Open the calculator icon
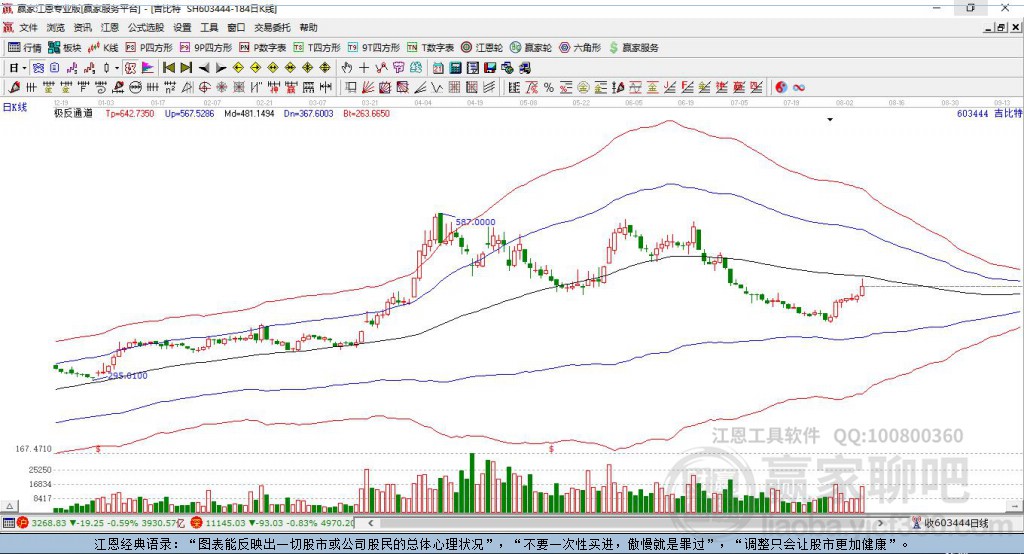The width and height of the screenshot is (1024, 554). pyautogui.click(x=455, y=68)
